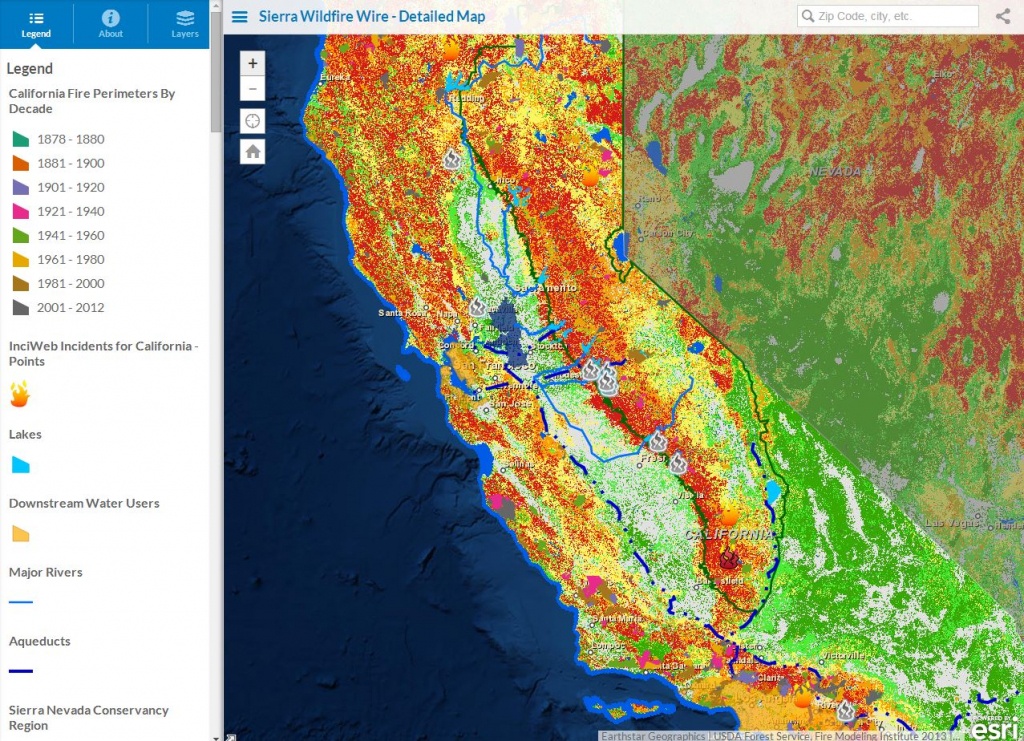
Task: Click the Sierra Wildfire Wire title
Action: [371, 17]
